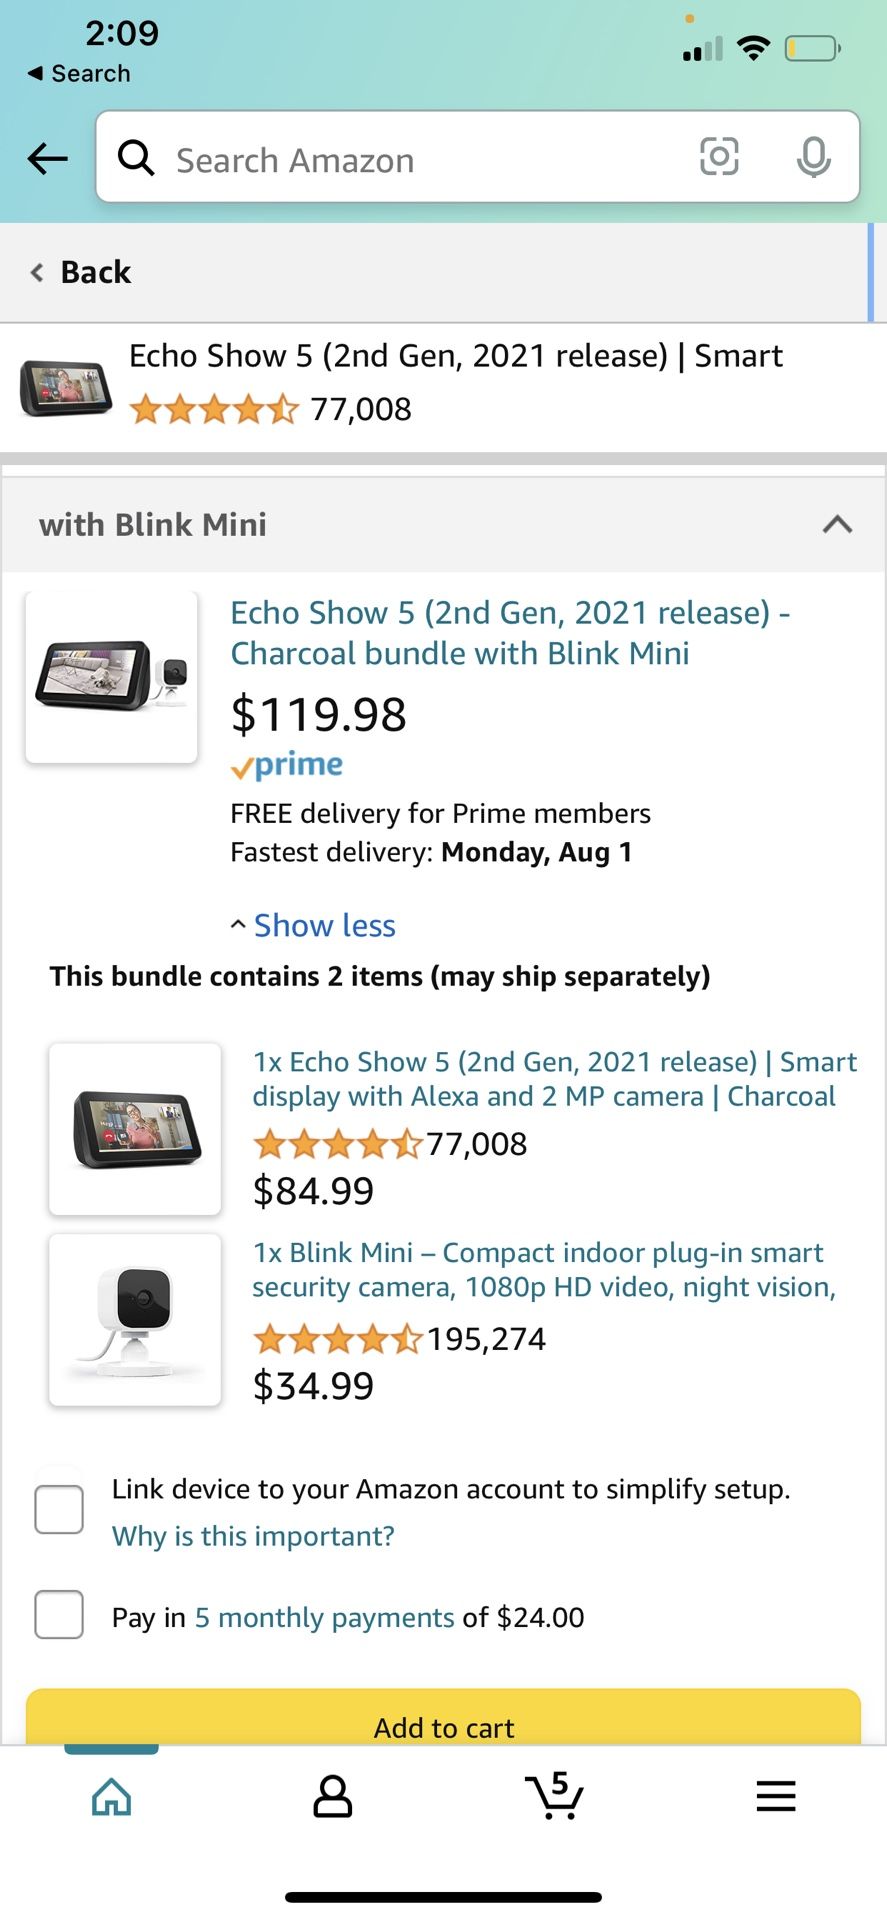Viewport: 887px width, 1920px height.
Task: Tap the magnifying glass search icon
Action: tap(135, 158)
